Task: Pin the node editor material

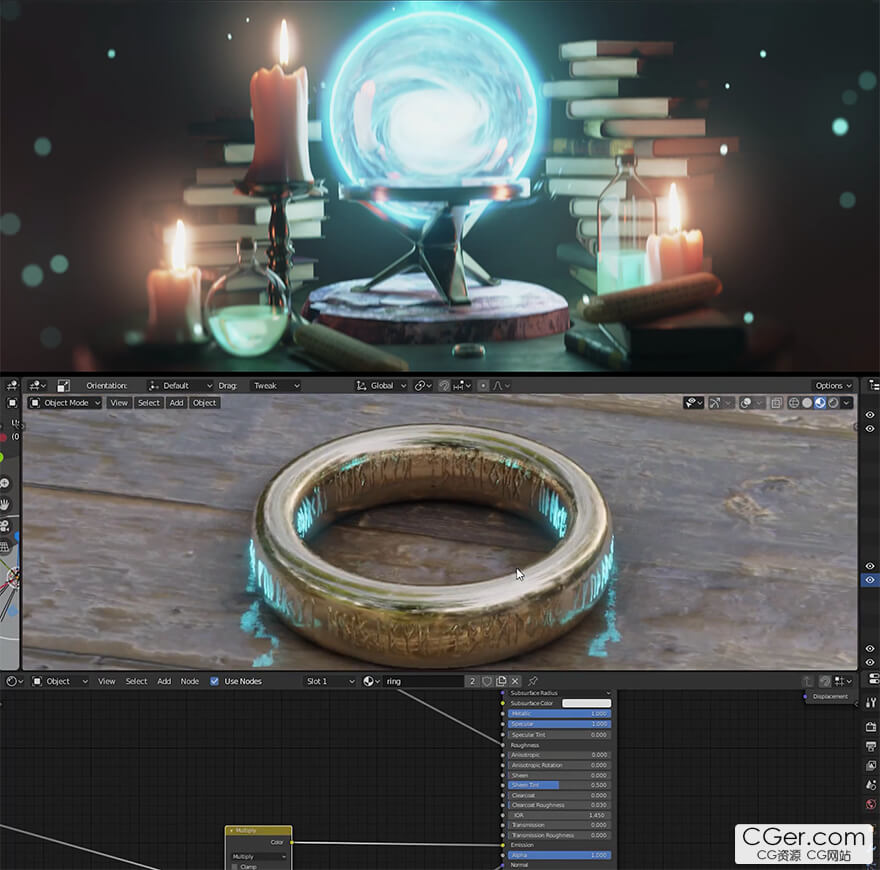Action: tap(533, 681)
